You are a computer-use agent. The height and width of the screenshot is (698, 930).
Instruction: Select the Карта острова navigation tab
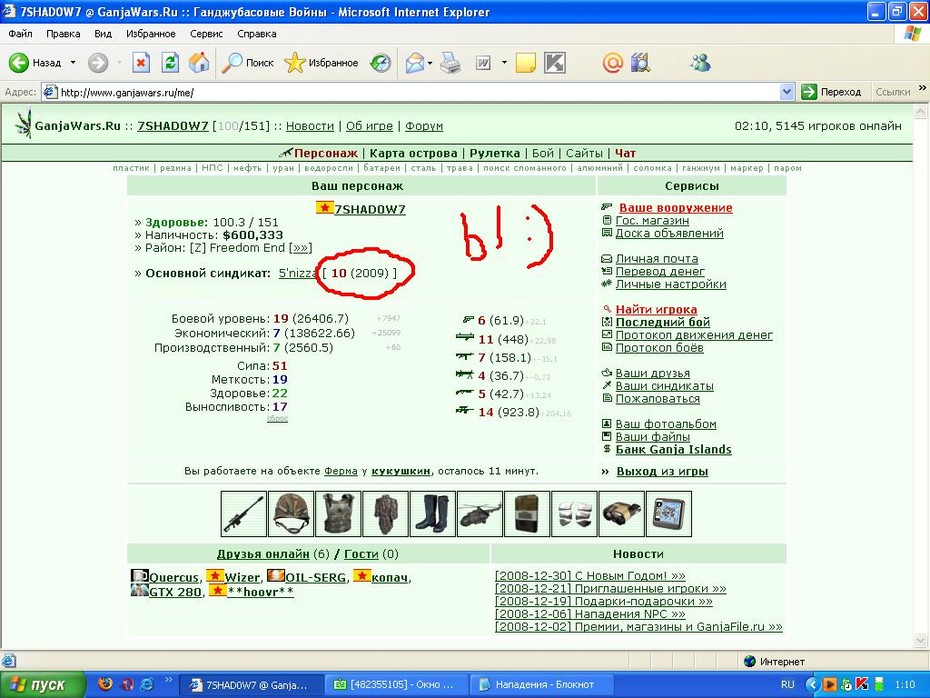413,154
